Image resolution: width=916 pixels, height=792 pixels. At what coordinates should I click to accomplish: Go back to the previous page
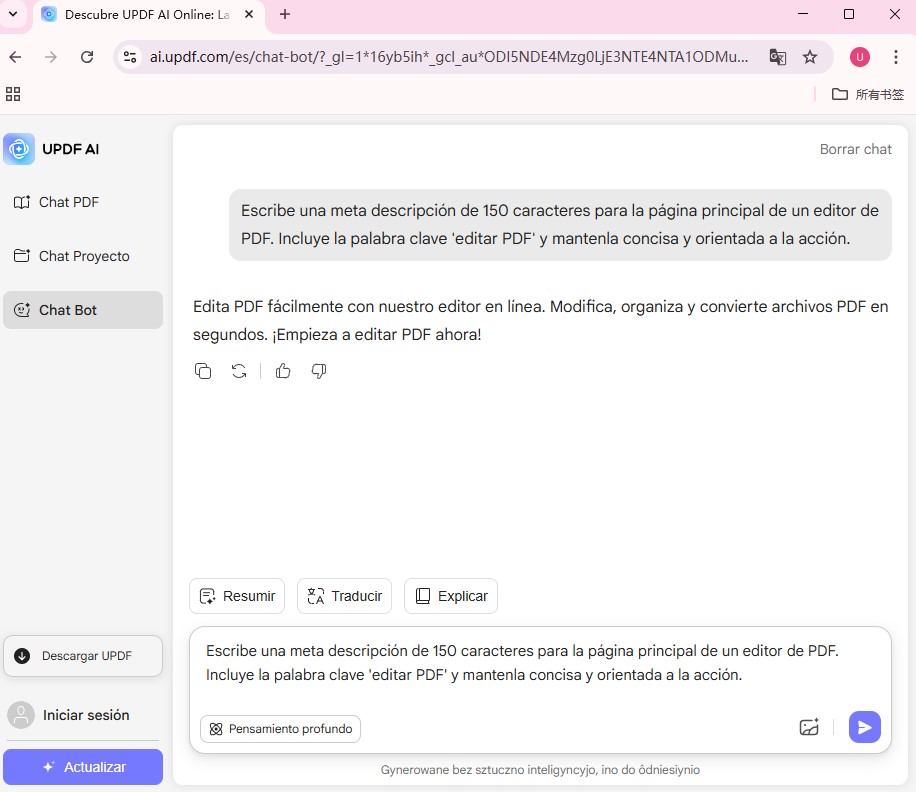[x=16, y=57]
